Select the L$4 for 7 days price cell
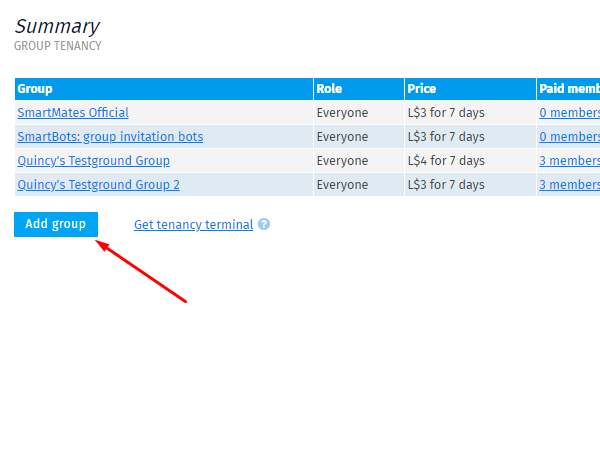Screen dimensions: 600x464 coord(470,161)
